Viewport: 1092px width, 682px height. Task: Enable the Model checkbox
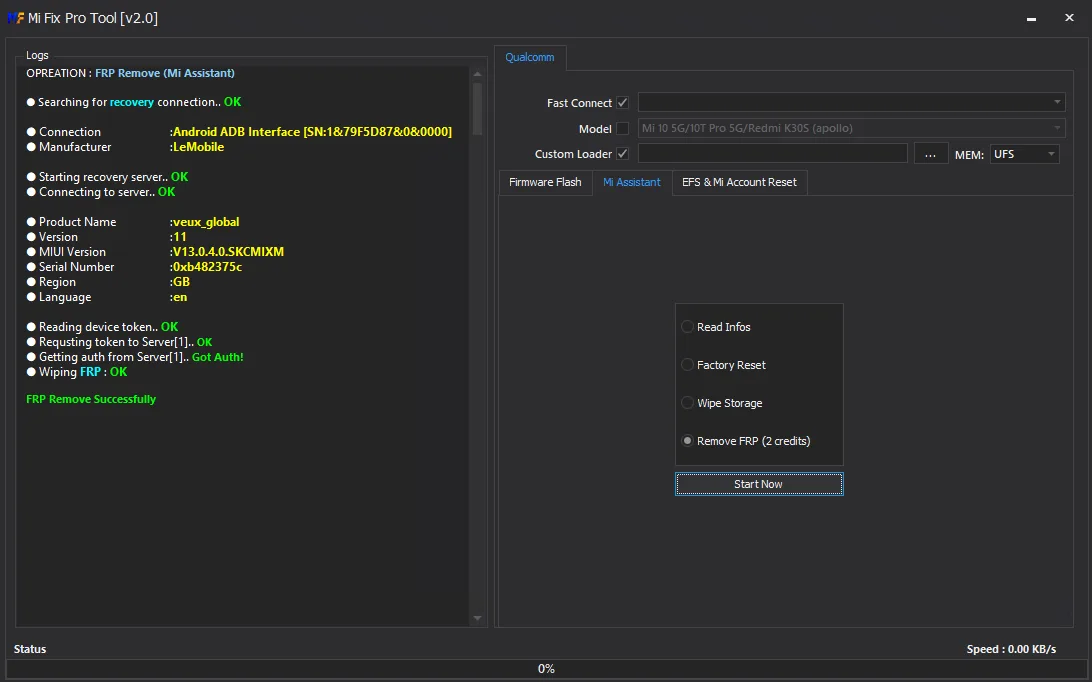tap(623, 128)
